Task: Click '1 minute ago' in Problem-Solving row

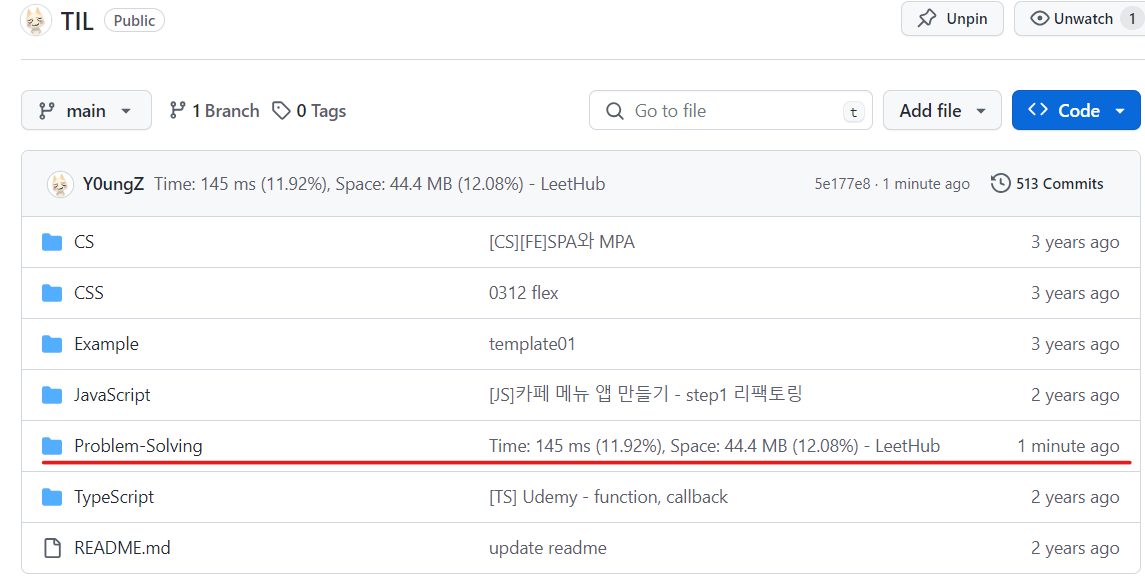Action: [1068, 446]
